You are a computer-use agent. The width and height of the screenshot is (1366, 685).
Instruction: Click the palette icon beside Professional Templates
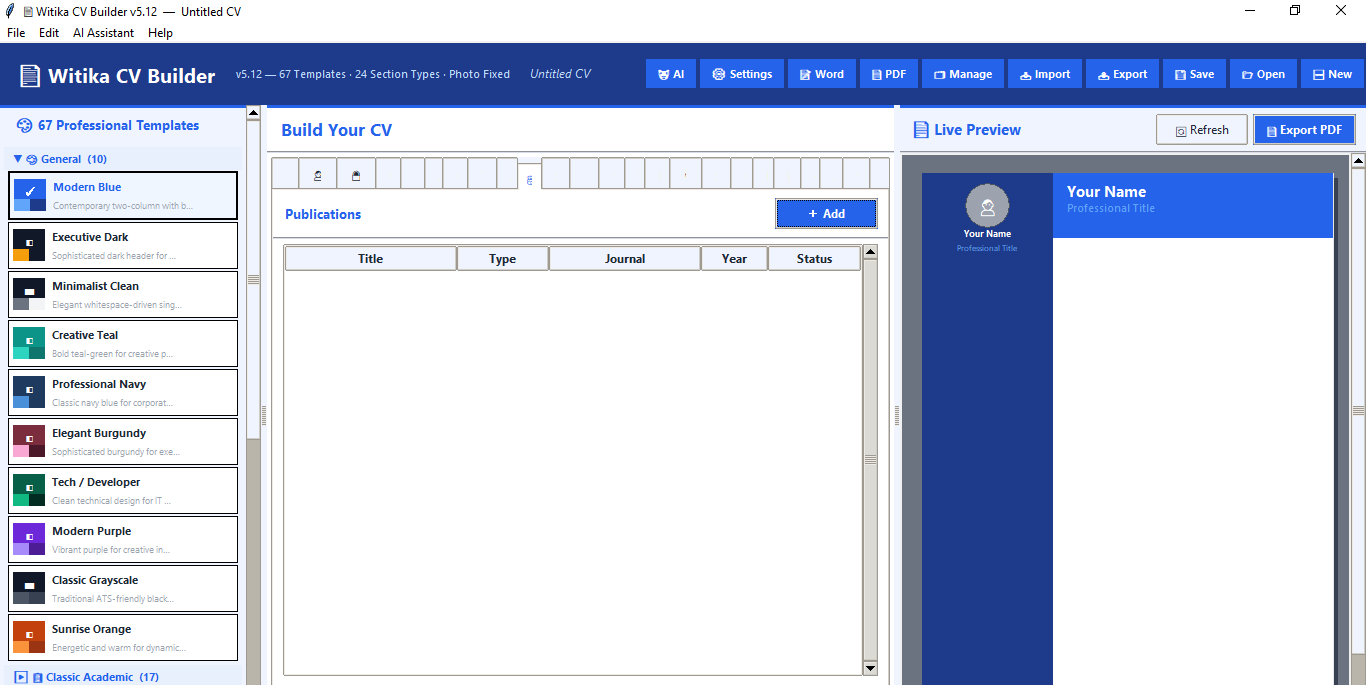pyautogui.click(x=24, y=126)
